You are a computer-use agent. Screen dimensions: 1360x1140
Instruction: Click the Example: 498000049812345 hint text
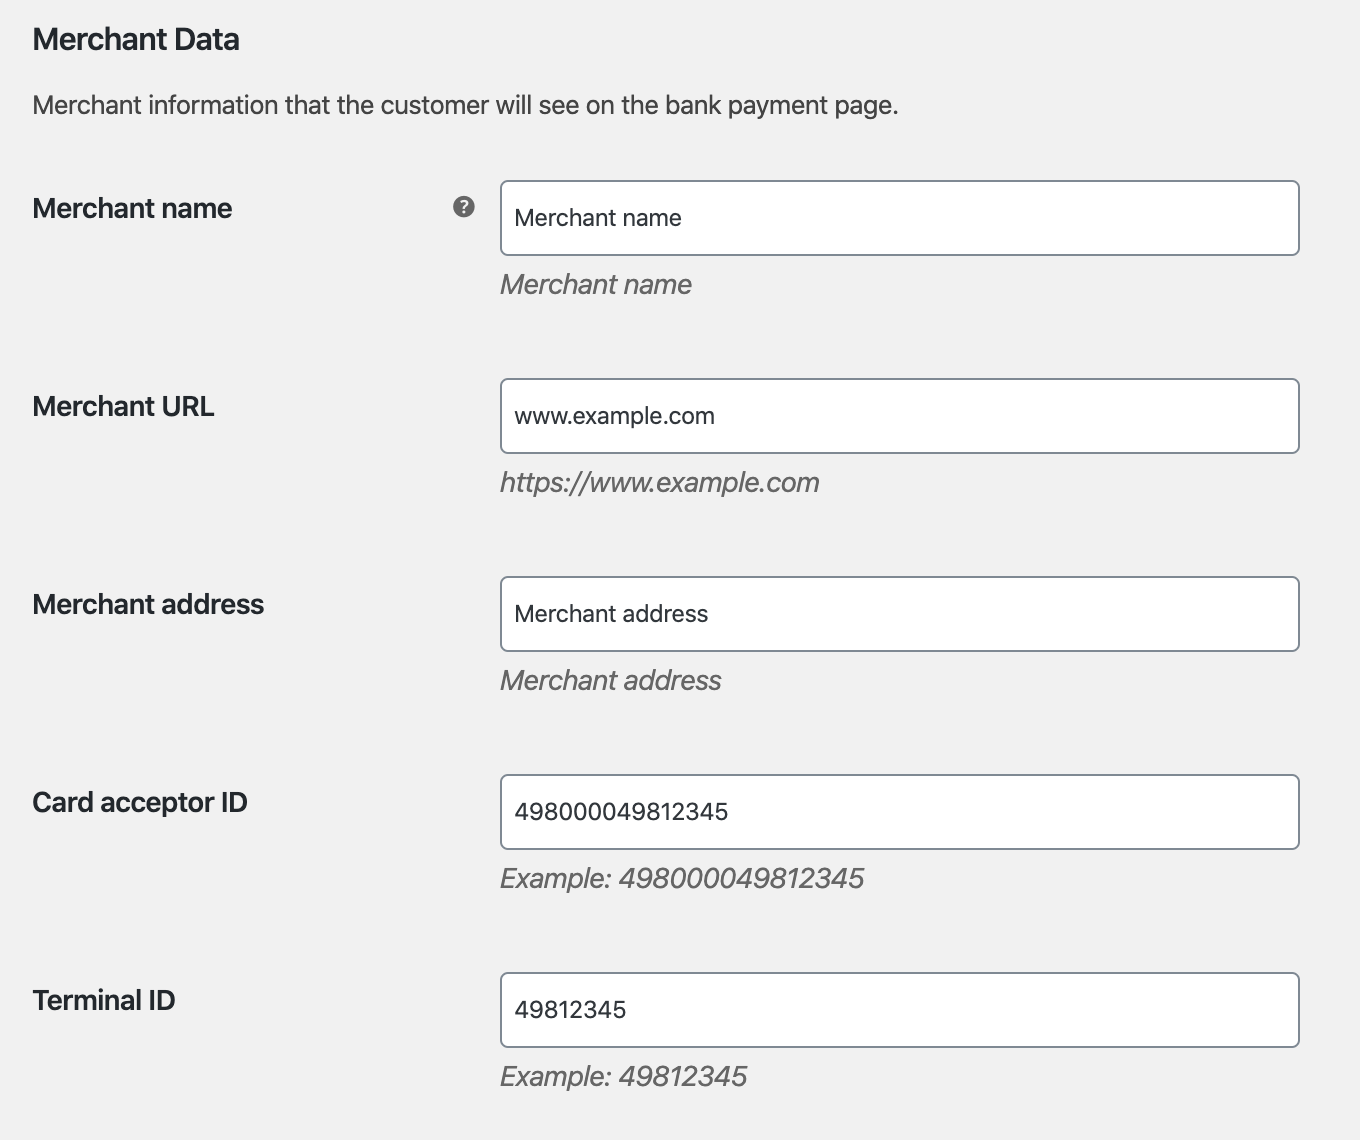681,878
